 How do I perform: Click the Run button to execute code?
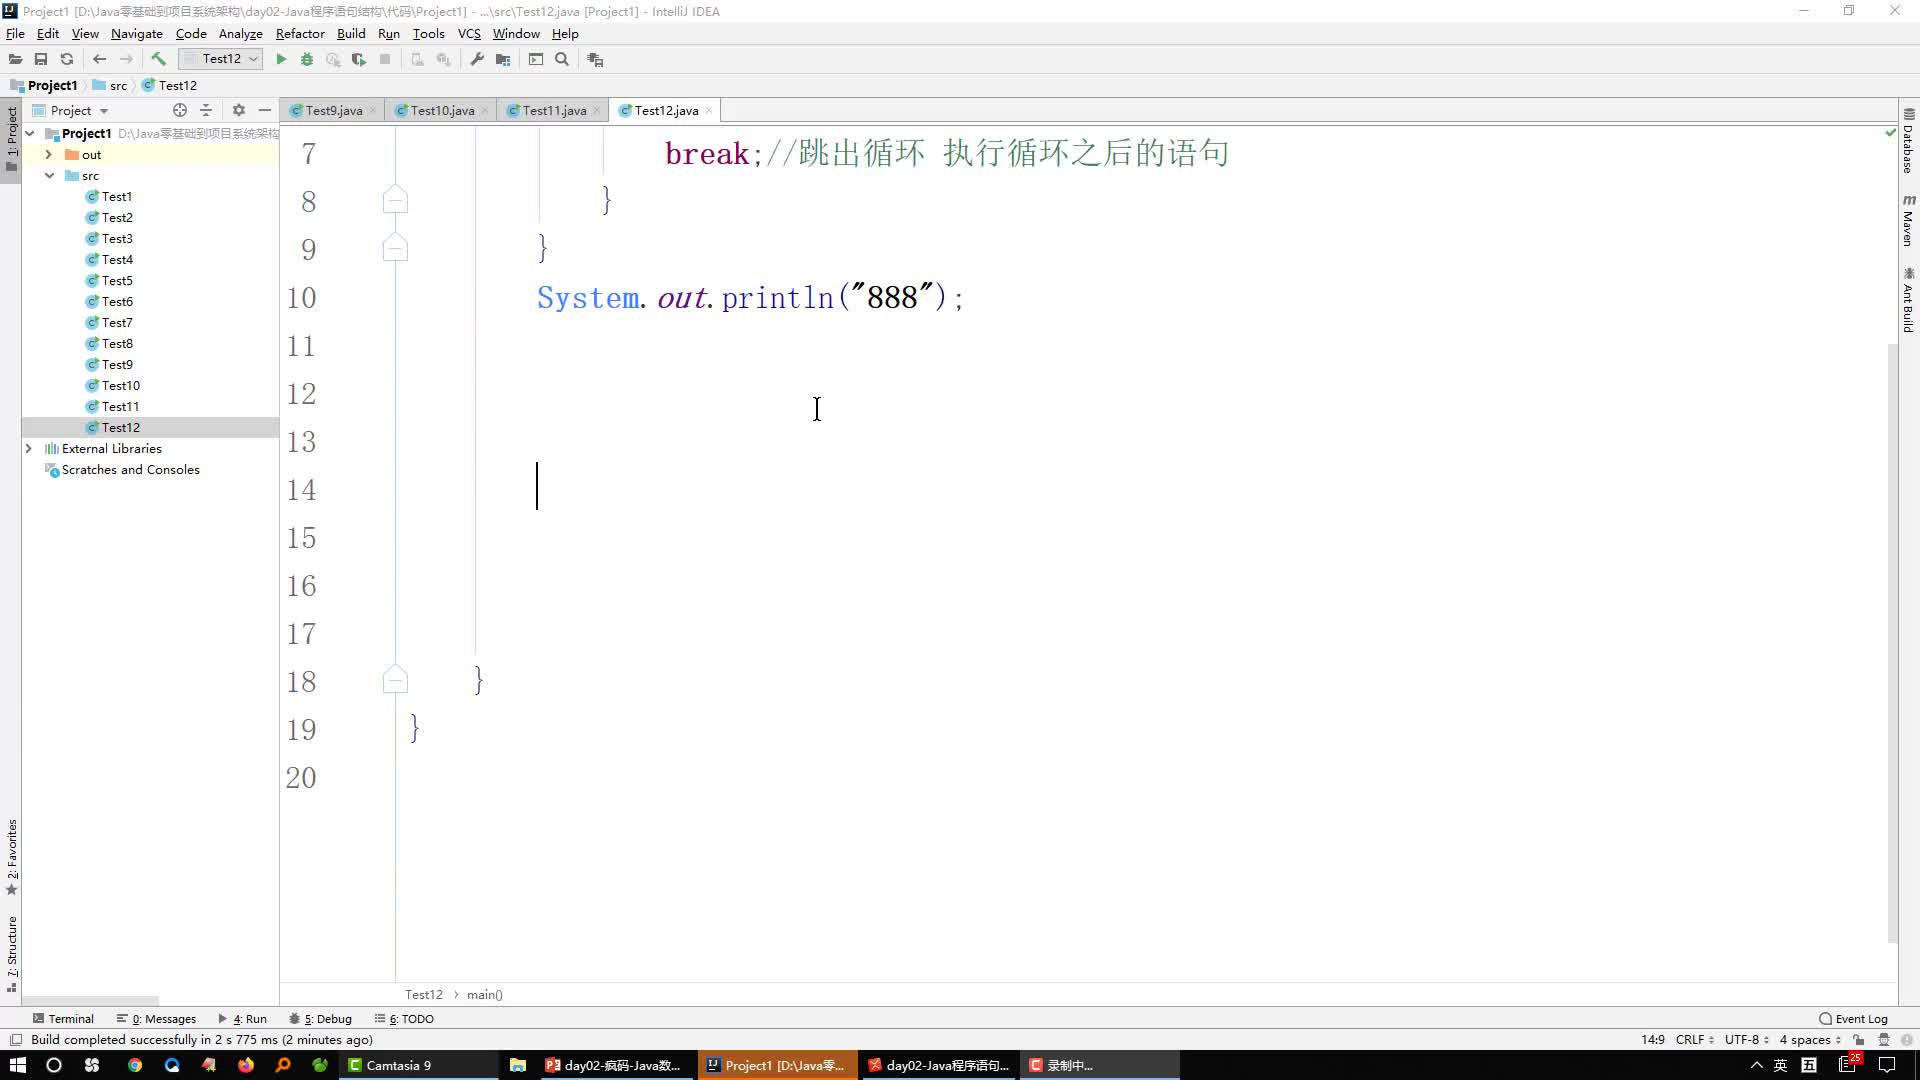click(x=281, y=59)
